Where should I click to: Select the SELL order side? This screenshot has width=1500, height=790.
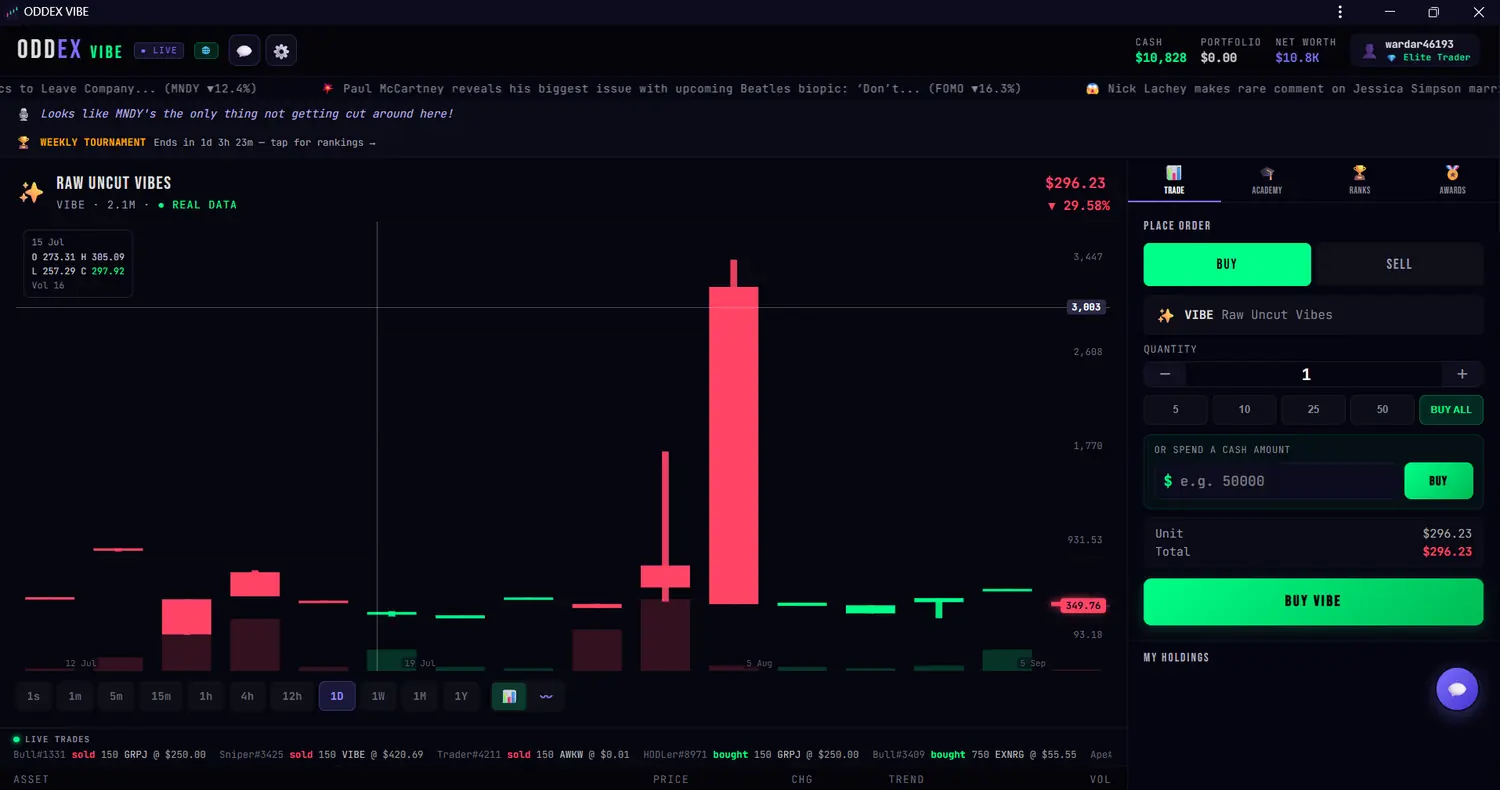pyautogui.click(x=1399, y=264)
